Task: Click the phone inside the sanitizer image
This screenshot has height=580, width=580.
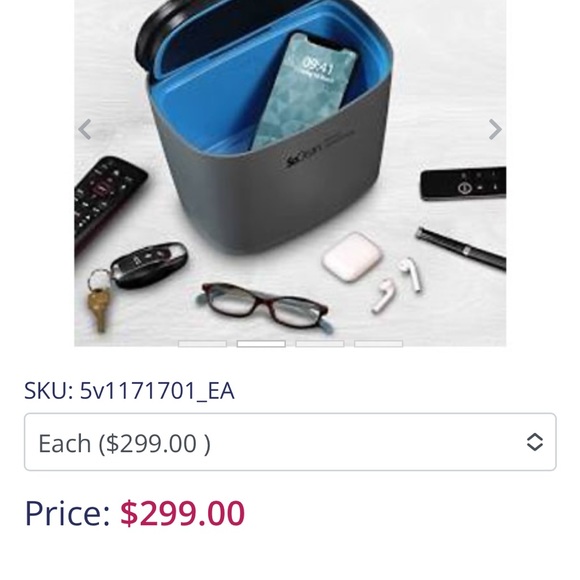Action: click(x=303, y=91)
